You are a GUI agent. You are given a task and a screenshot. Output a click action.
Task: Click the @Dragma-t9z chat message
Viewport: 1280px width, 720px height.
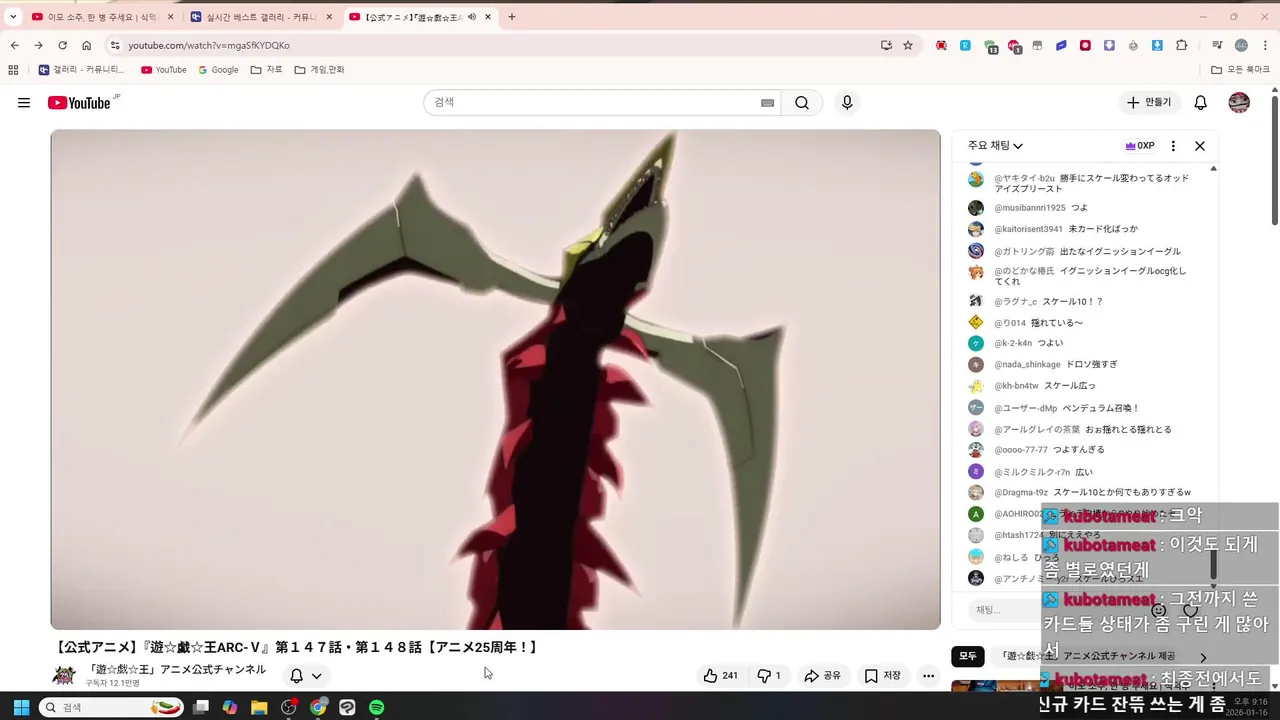[1092, 492]
